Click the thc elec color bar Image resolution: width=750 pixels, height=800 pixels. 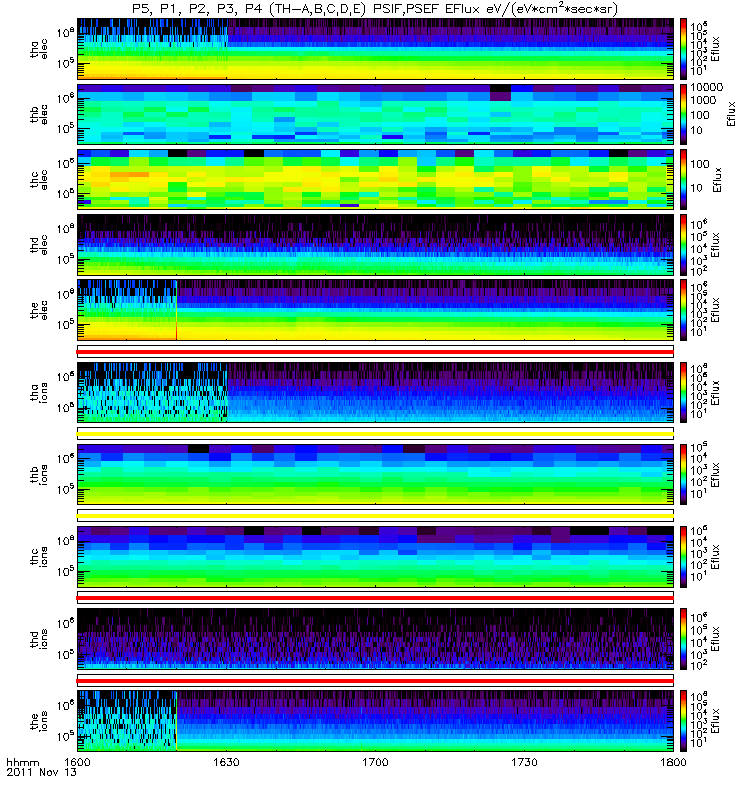pyautogui.click(x=683, y=180)
